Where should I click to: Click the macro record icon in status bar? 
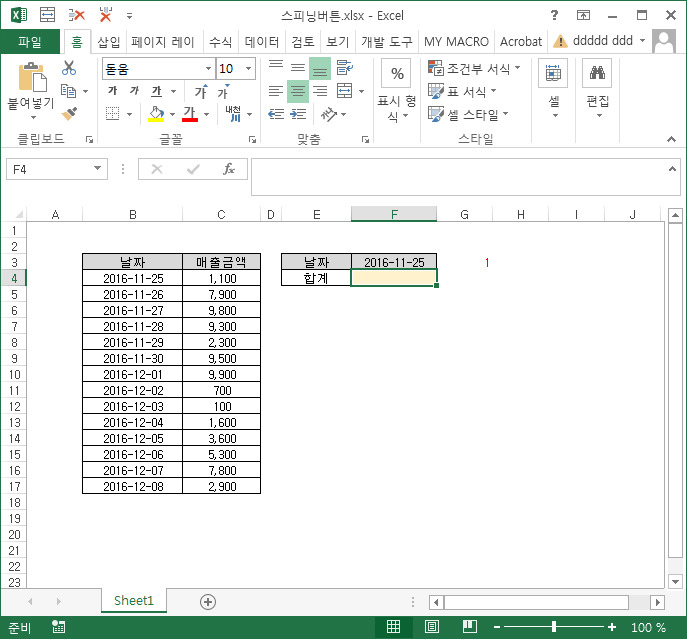coord(58,627)
